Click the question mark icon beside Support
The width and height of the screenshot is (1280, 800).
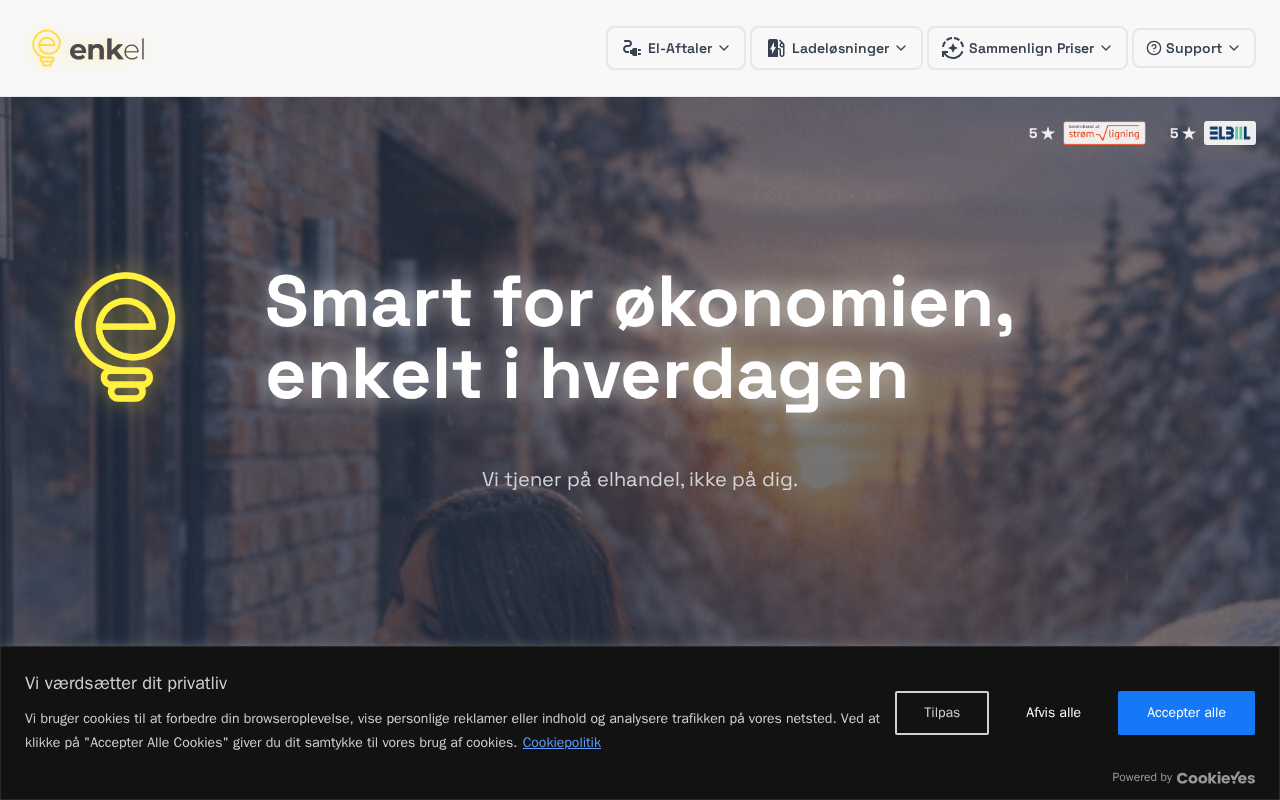[x=1153, y=48]
